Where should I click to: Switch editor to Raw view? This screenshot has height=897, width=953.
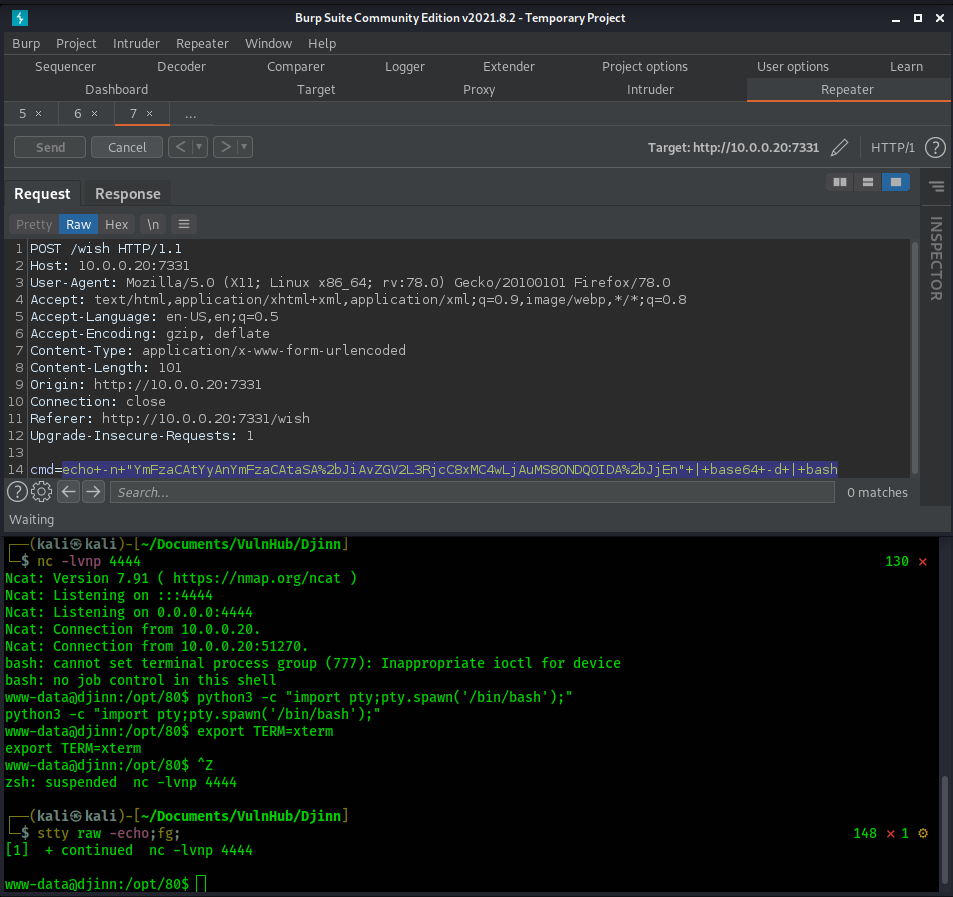coord(78,224)
